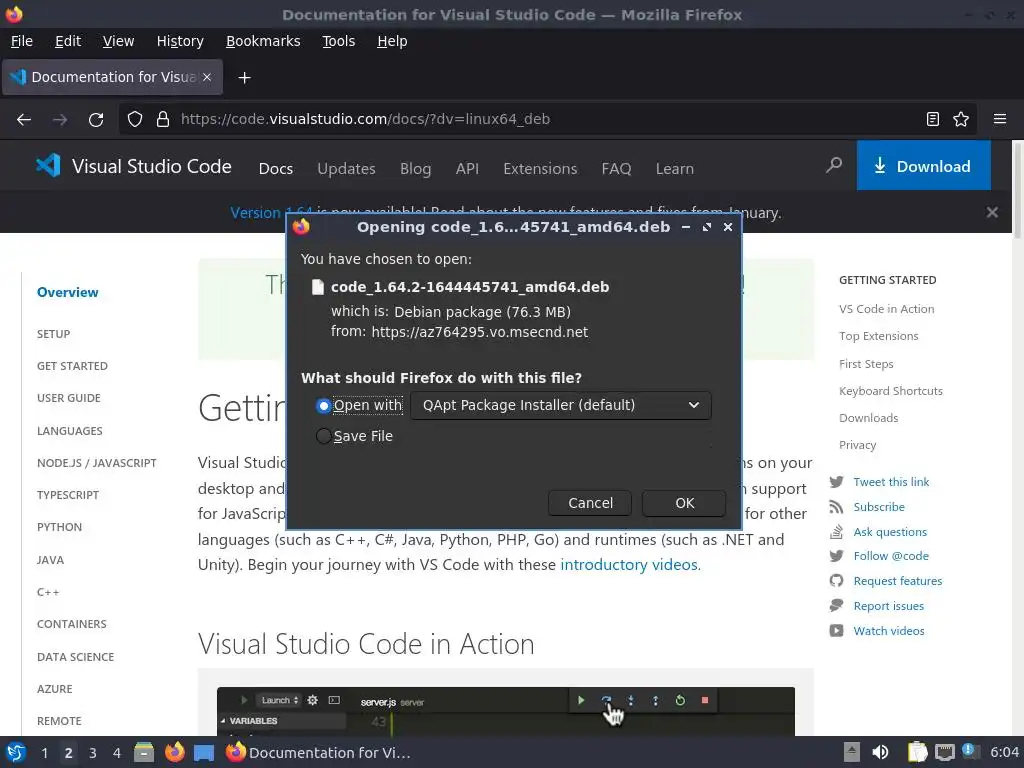Open the site search magnifier
The image size is (1024, 768).
point(834,165)
